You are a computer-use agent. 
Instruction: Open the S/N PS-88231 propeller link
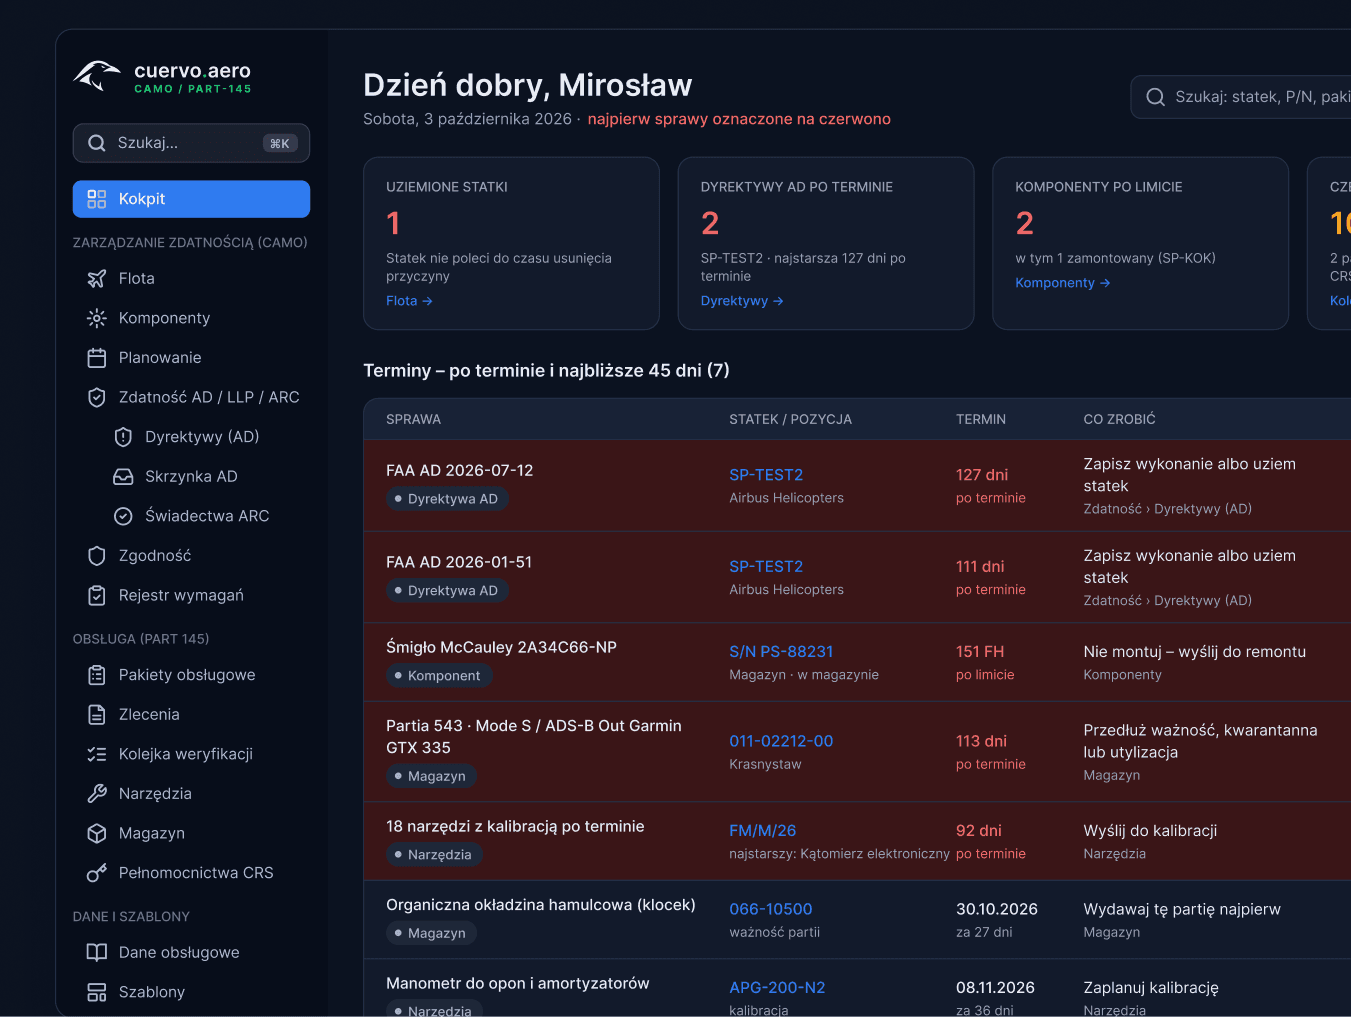click(x=781, y=652)
